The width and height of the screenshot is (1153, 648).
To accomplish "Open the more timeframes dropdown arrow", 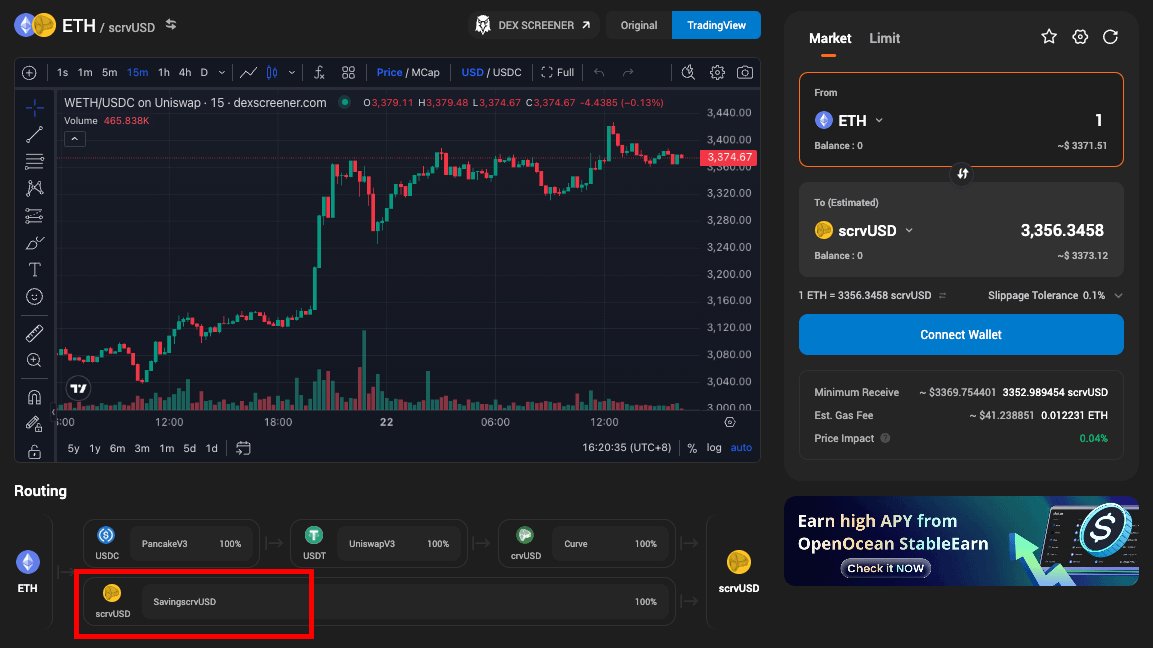I will coord(221,72).
